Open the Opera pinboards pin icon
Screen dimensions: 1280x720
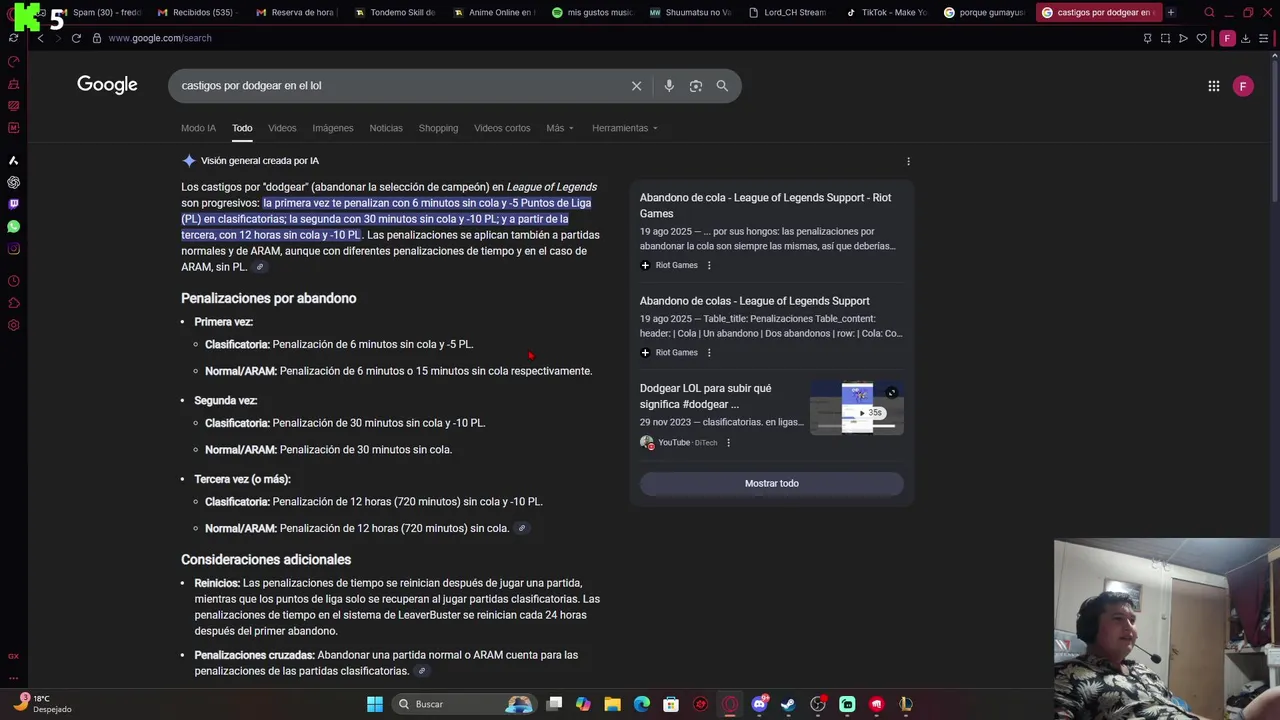coord(1147,38)
